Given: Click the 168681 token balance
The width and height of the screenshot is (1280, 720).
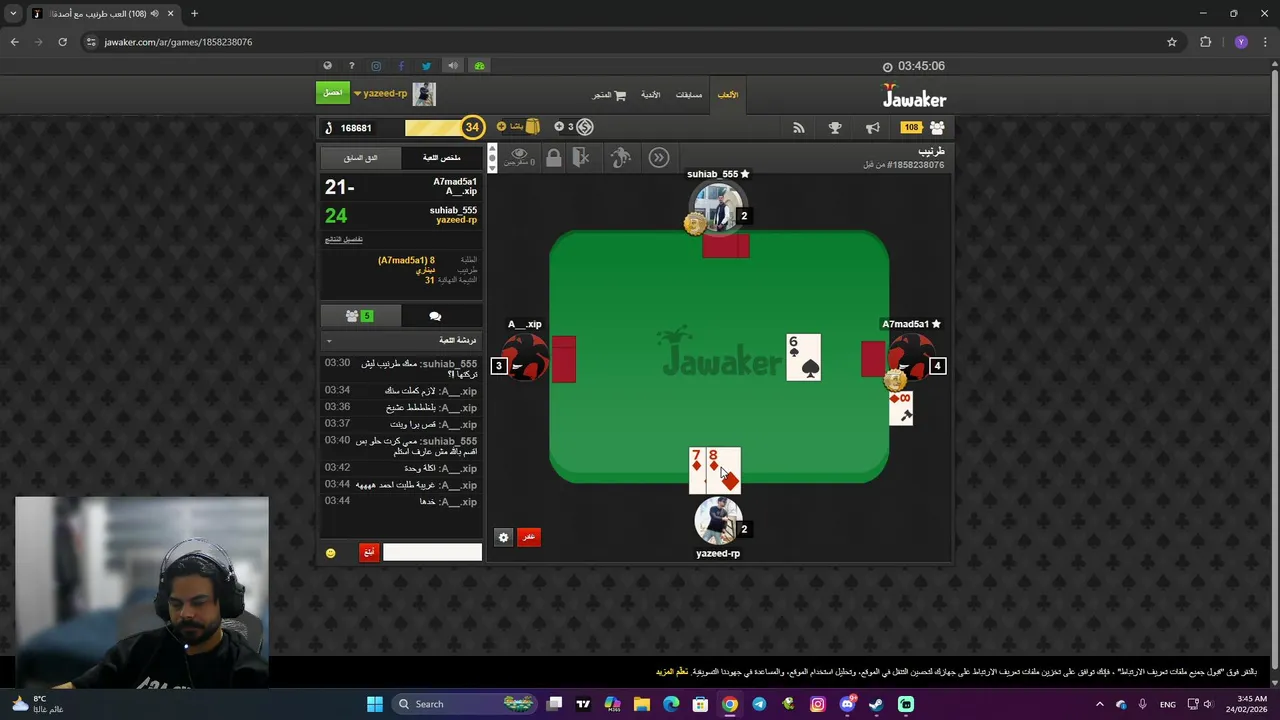Looking at the screenshot, I should pos(355,128).
